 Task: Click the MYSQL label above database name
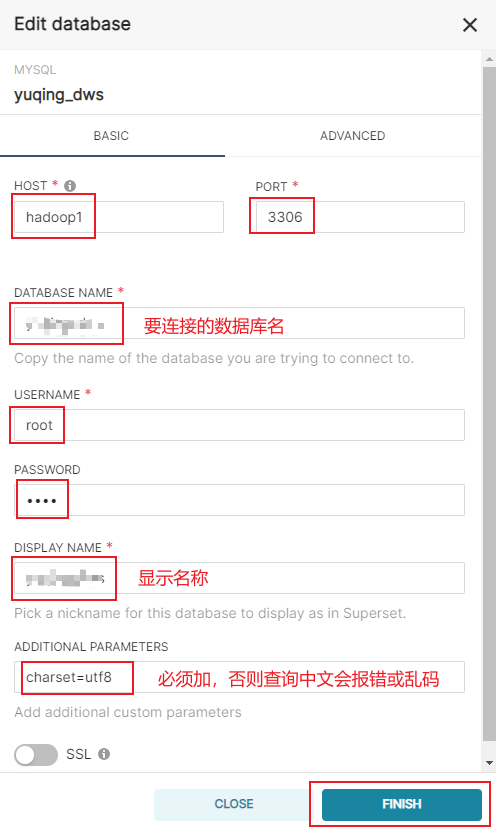click(35, 70)
